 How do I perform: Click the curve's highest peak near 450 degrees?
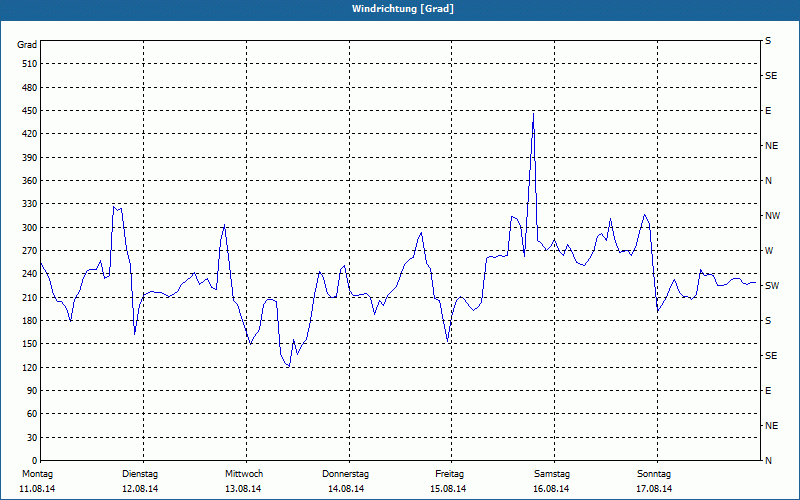533,114
